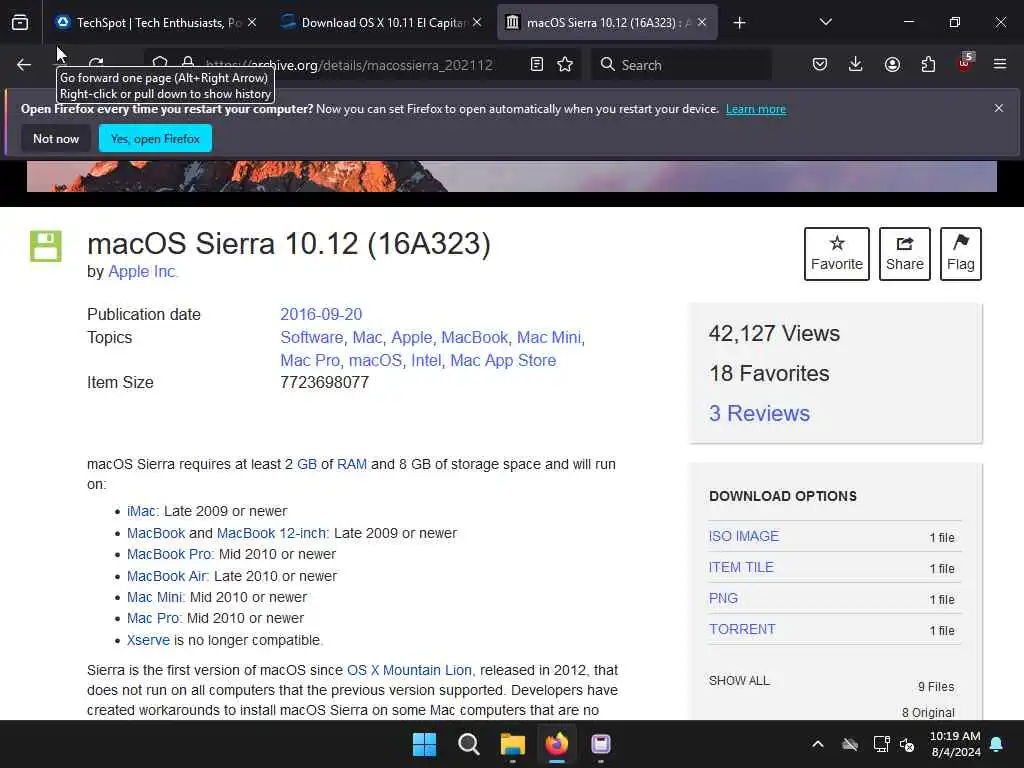Open new tab with plus button

tap(739, 23)
